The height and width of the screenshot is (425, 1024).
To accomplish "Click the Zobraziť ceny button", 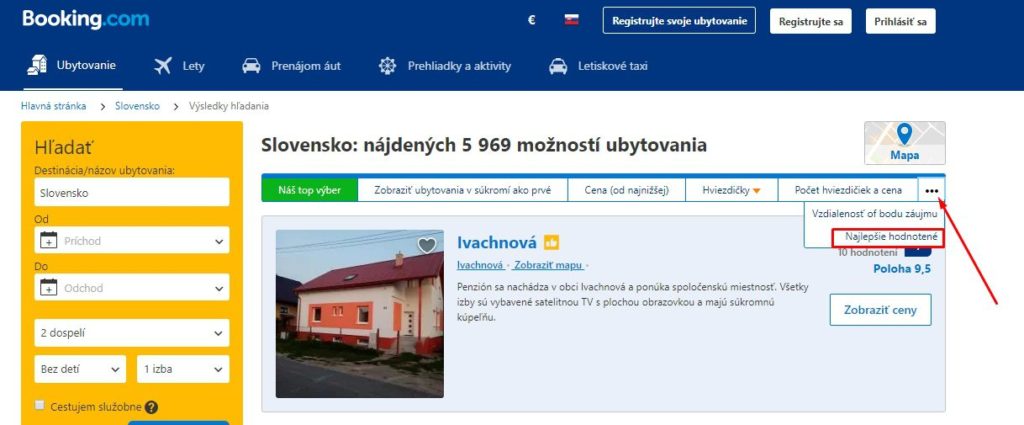I will click(880, 310).
